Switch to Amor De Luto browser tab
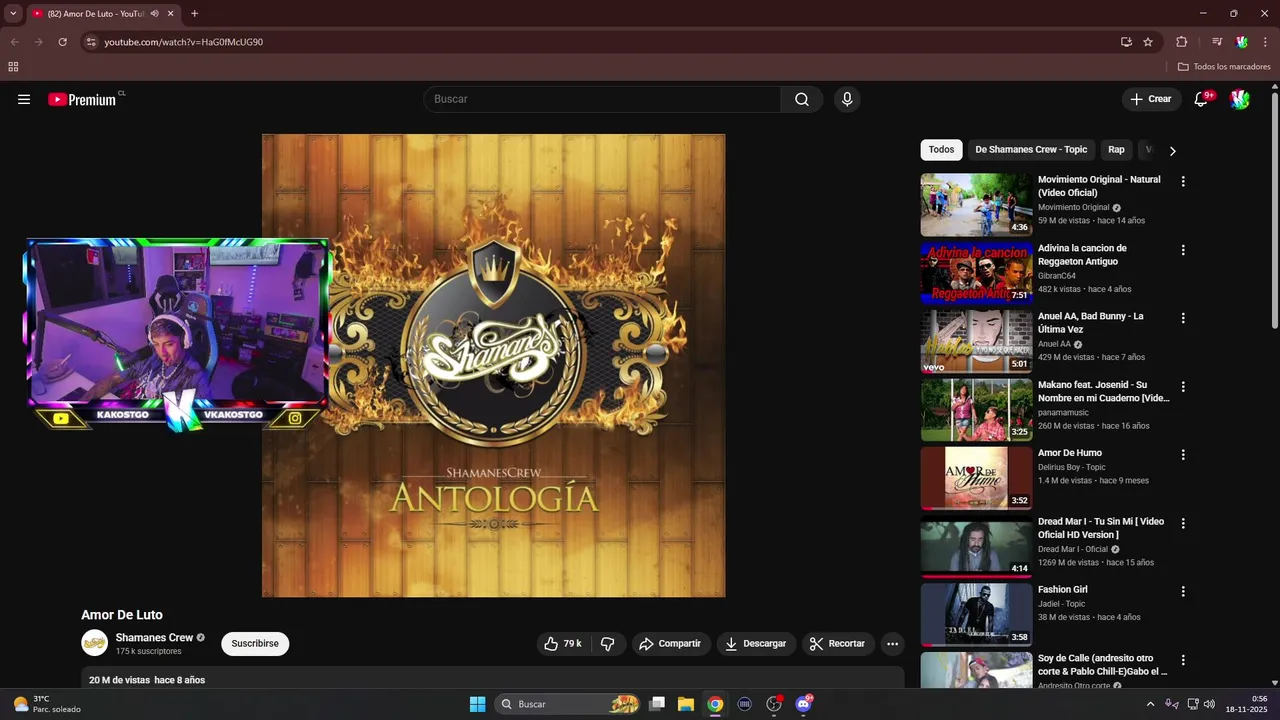Image resolution: width=1280 pixels, height=720 pixels. pos(95,14)
